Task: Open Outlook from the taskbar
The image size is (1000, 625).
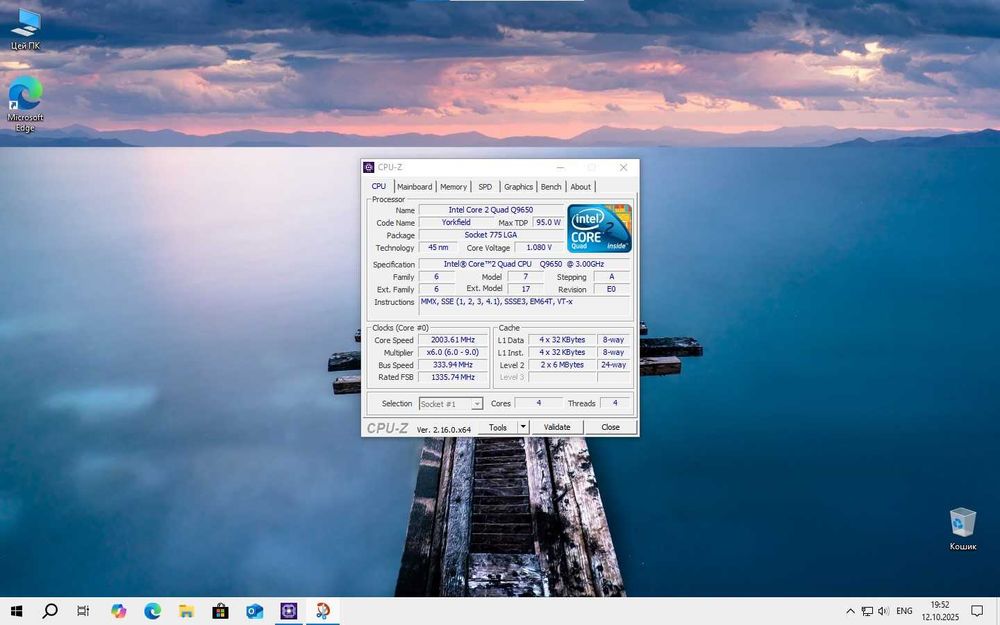Action: 254,611
